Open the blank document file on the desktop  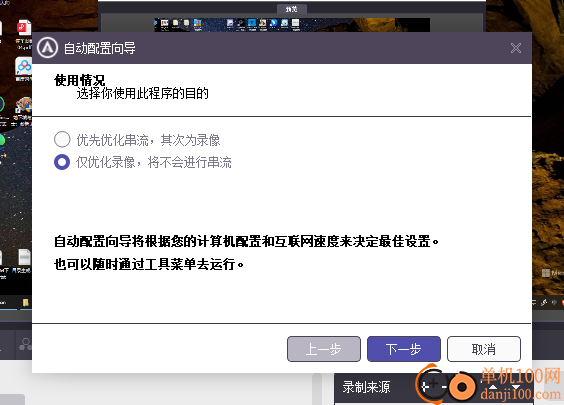pyautogui.click(x=24, y=258)
